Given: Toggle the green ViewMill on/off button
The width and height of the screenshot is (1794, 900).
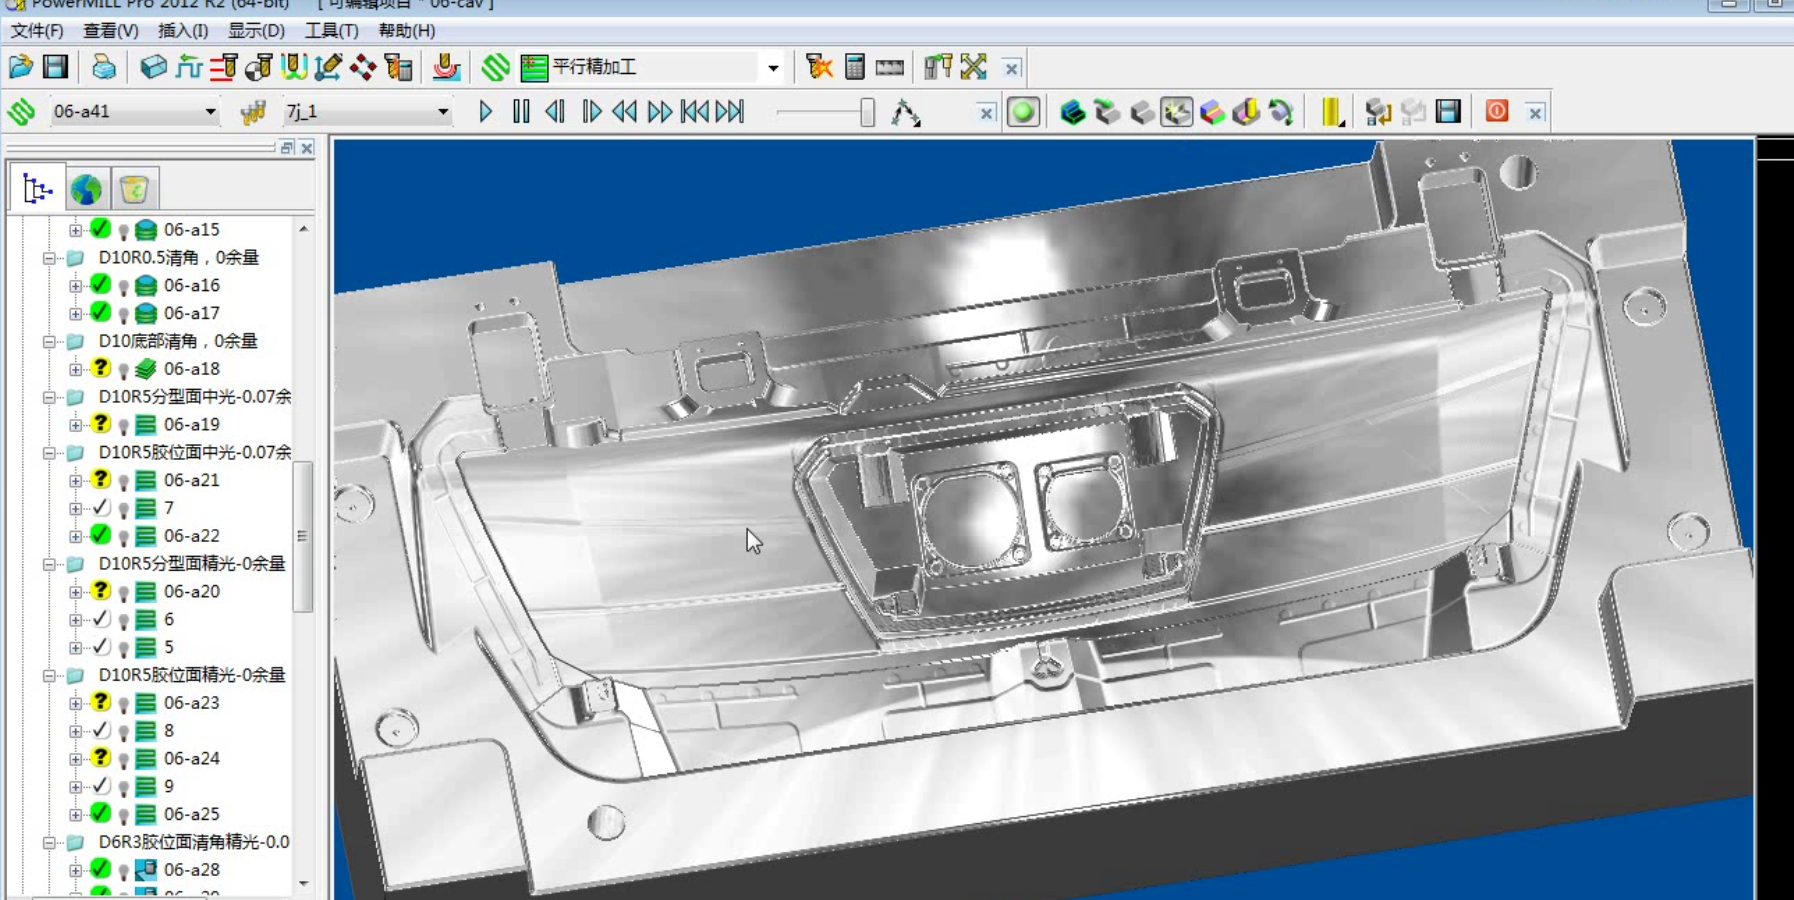Looking at the screenshot, I should coord(1023,112).
